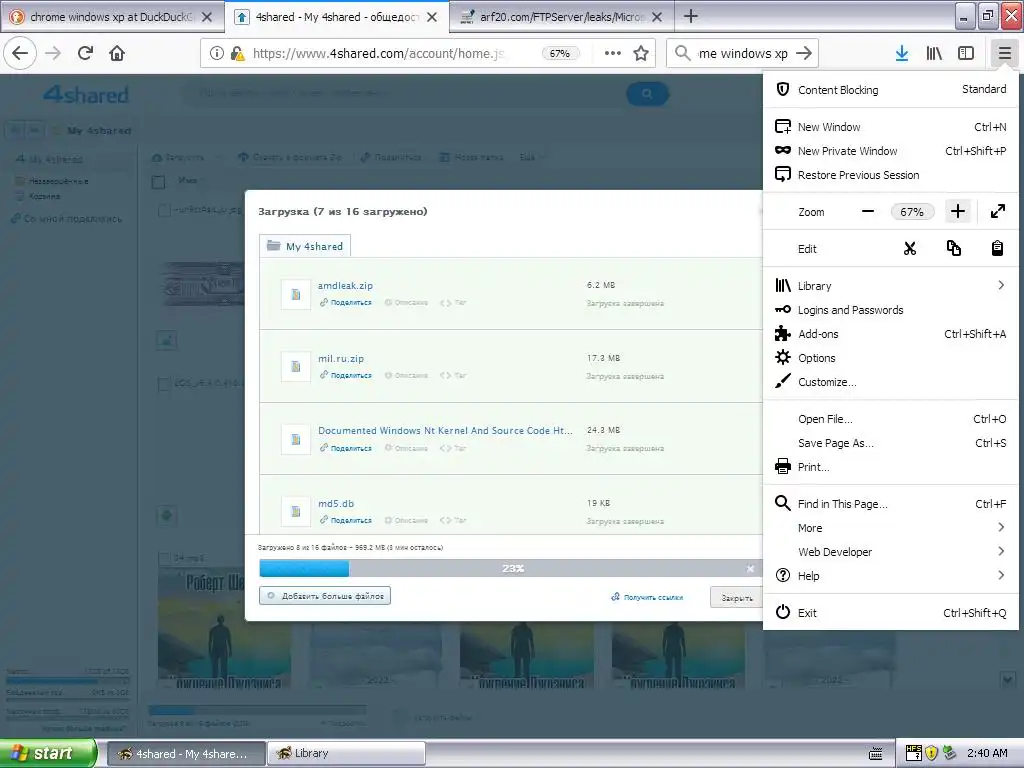This screenshot has width=1024, height=768.
Task: Open amdleak.zip file link
Action: coord(345,285)
